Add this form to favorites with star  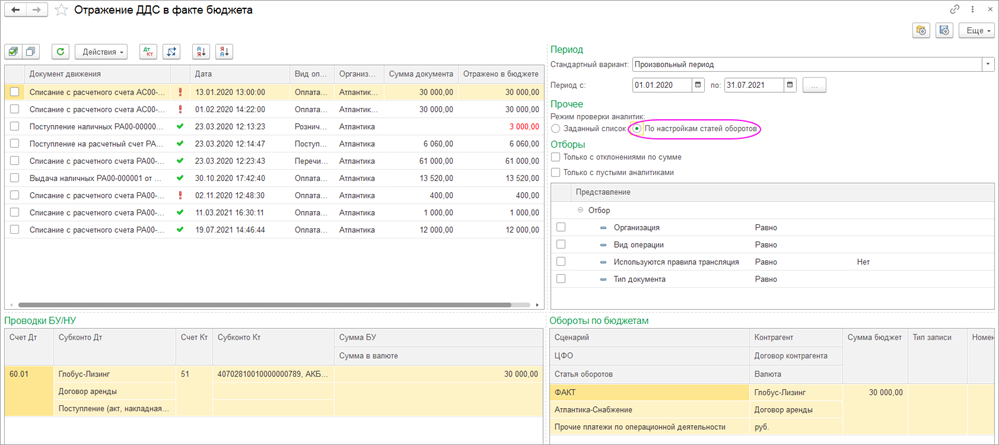point(62,10)
